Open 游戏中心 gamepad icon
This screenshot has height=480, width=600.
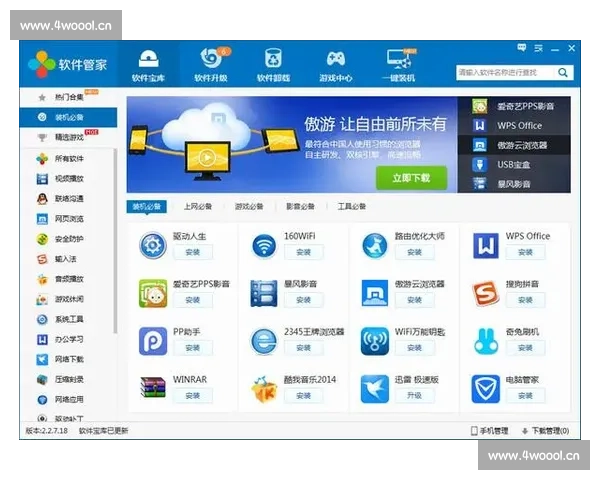pos(335,58)
